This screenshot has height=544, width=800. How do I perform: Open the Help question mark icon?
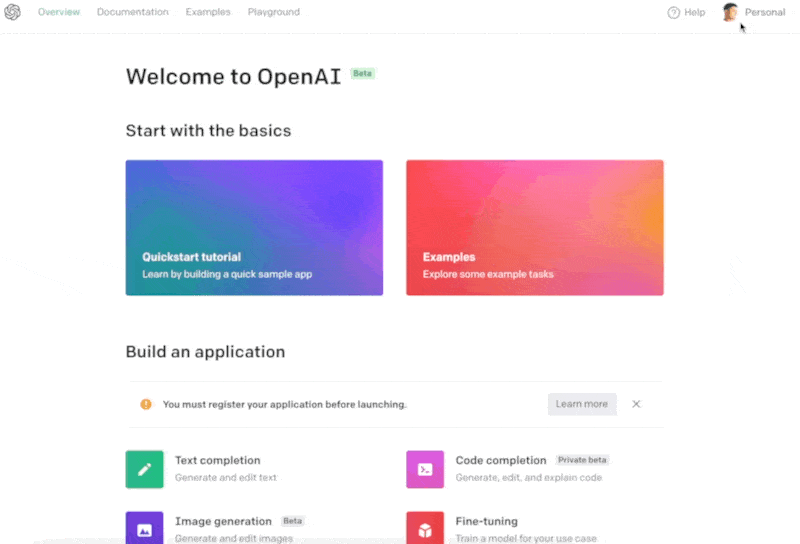673,12
